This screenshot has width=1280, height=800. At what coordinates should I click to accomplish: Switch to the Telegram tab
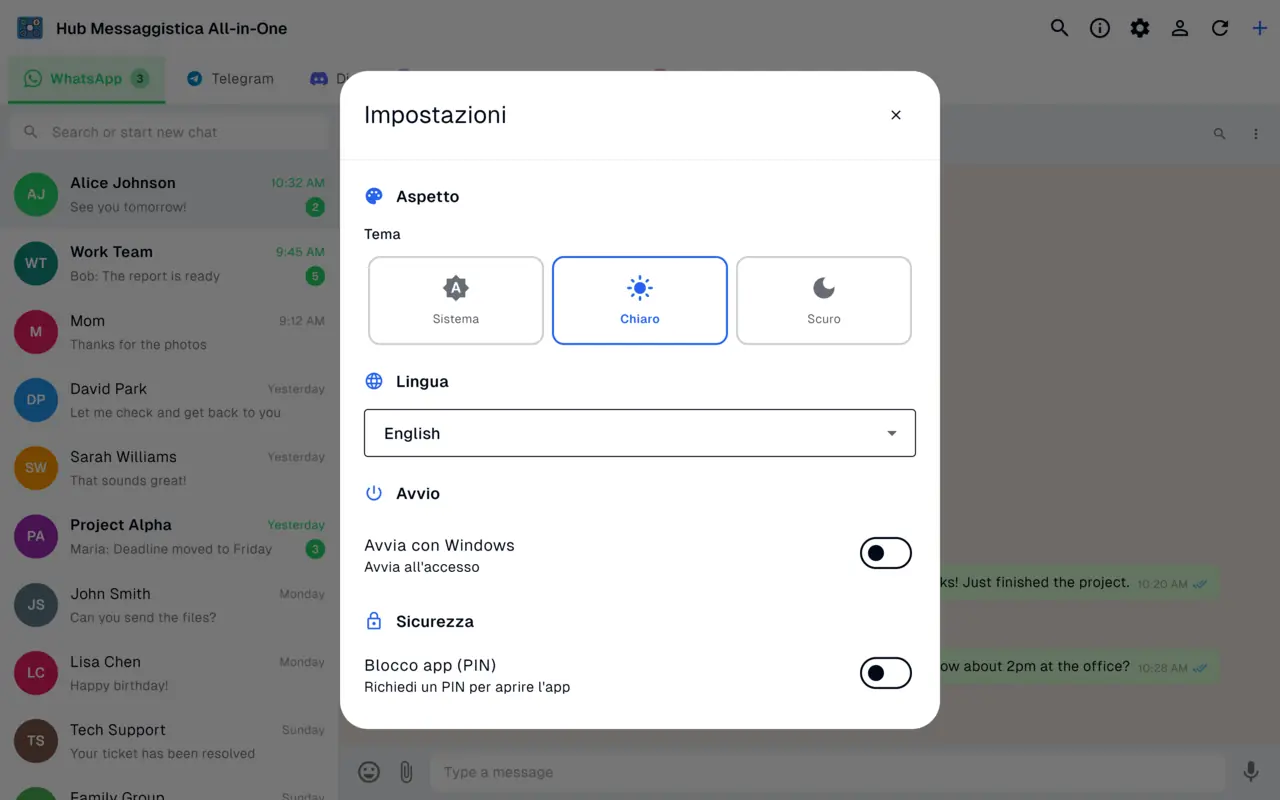click(x=230, y=79)
